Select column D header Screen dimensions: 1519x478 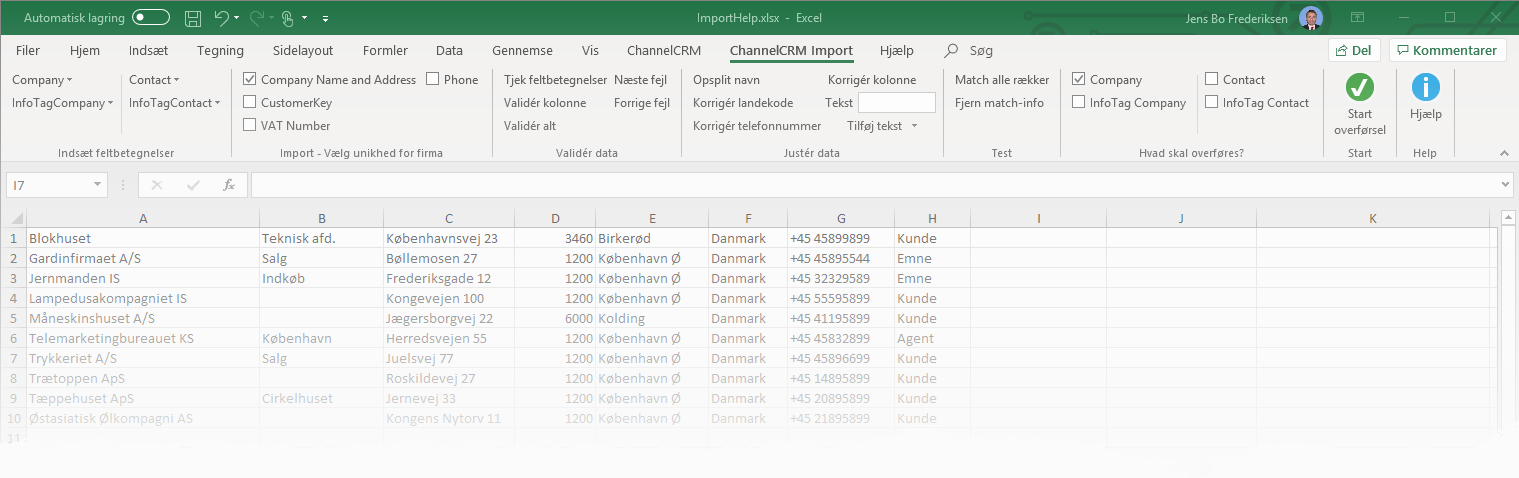click(x=555, y=218)
